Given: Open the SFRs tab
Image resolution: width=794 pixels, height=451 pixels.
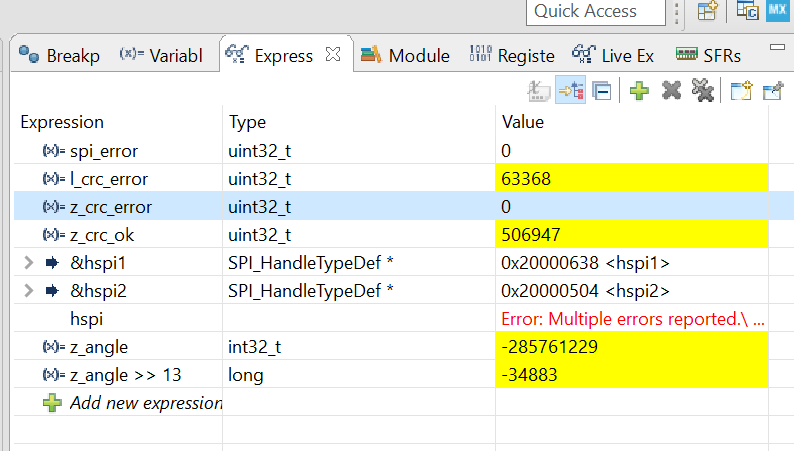Looking at the screenshot, I should [708, 55].
